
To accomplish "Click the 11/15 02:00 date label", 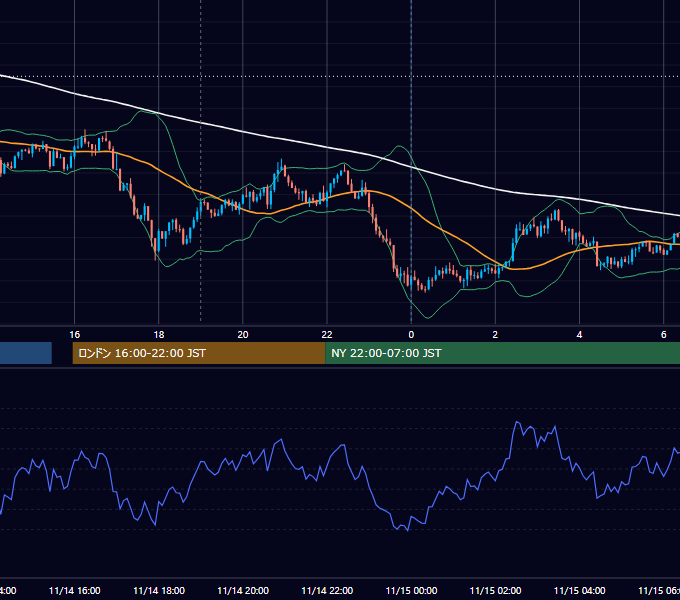I will pos(495,591).
